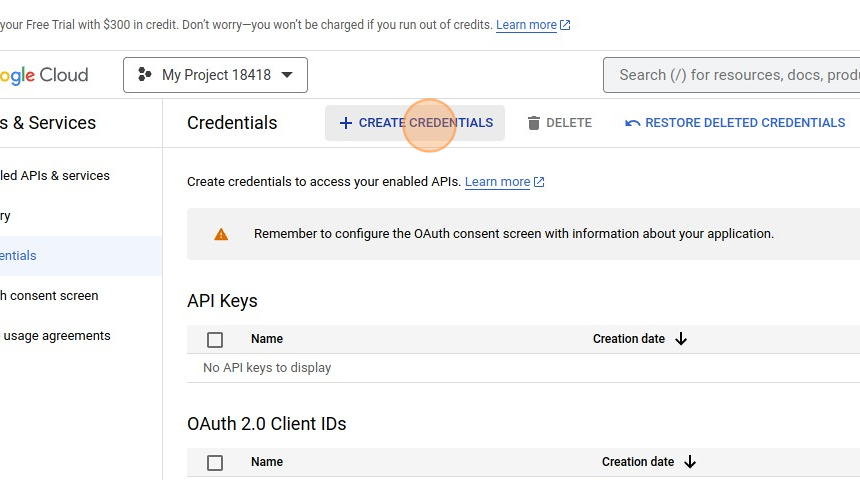
Task: Click the Google Cloud logo
Action: tap(44, 75)
